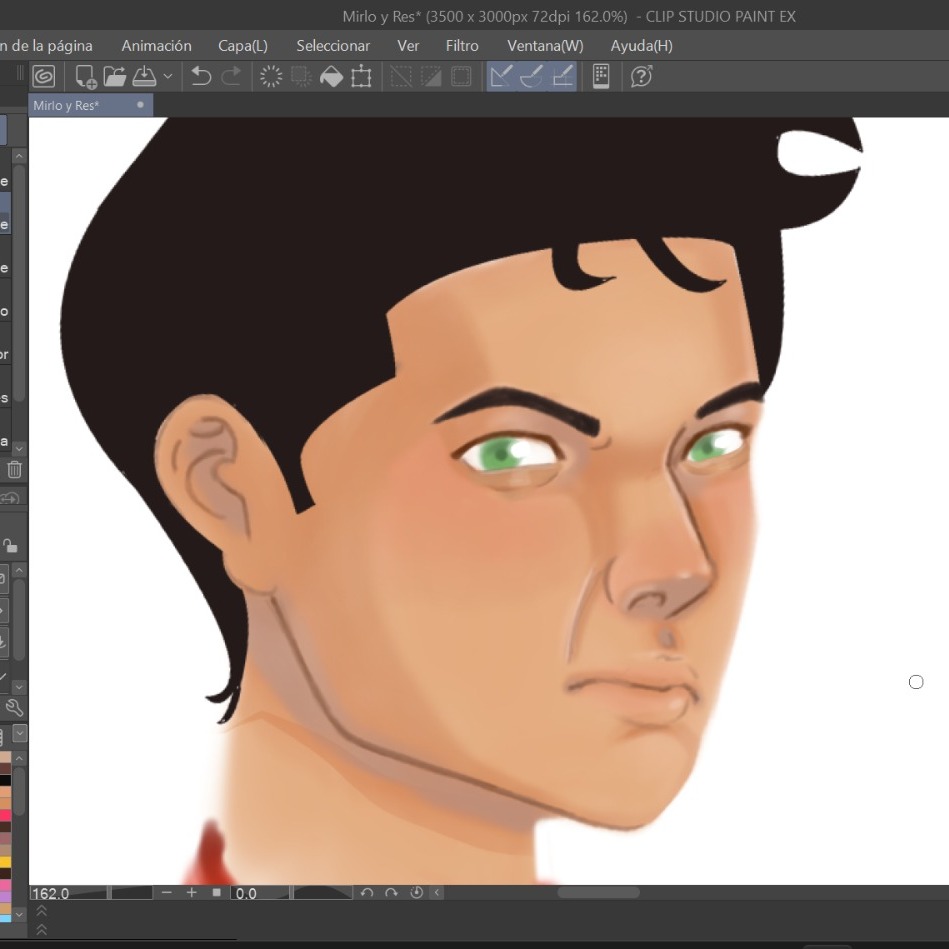The height and width of the screenshot is (949, 949).
Task: Undo the last action
Action: [201, 76]
